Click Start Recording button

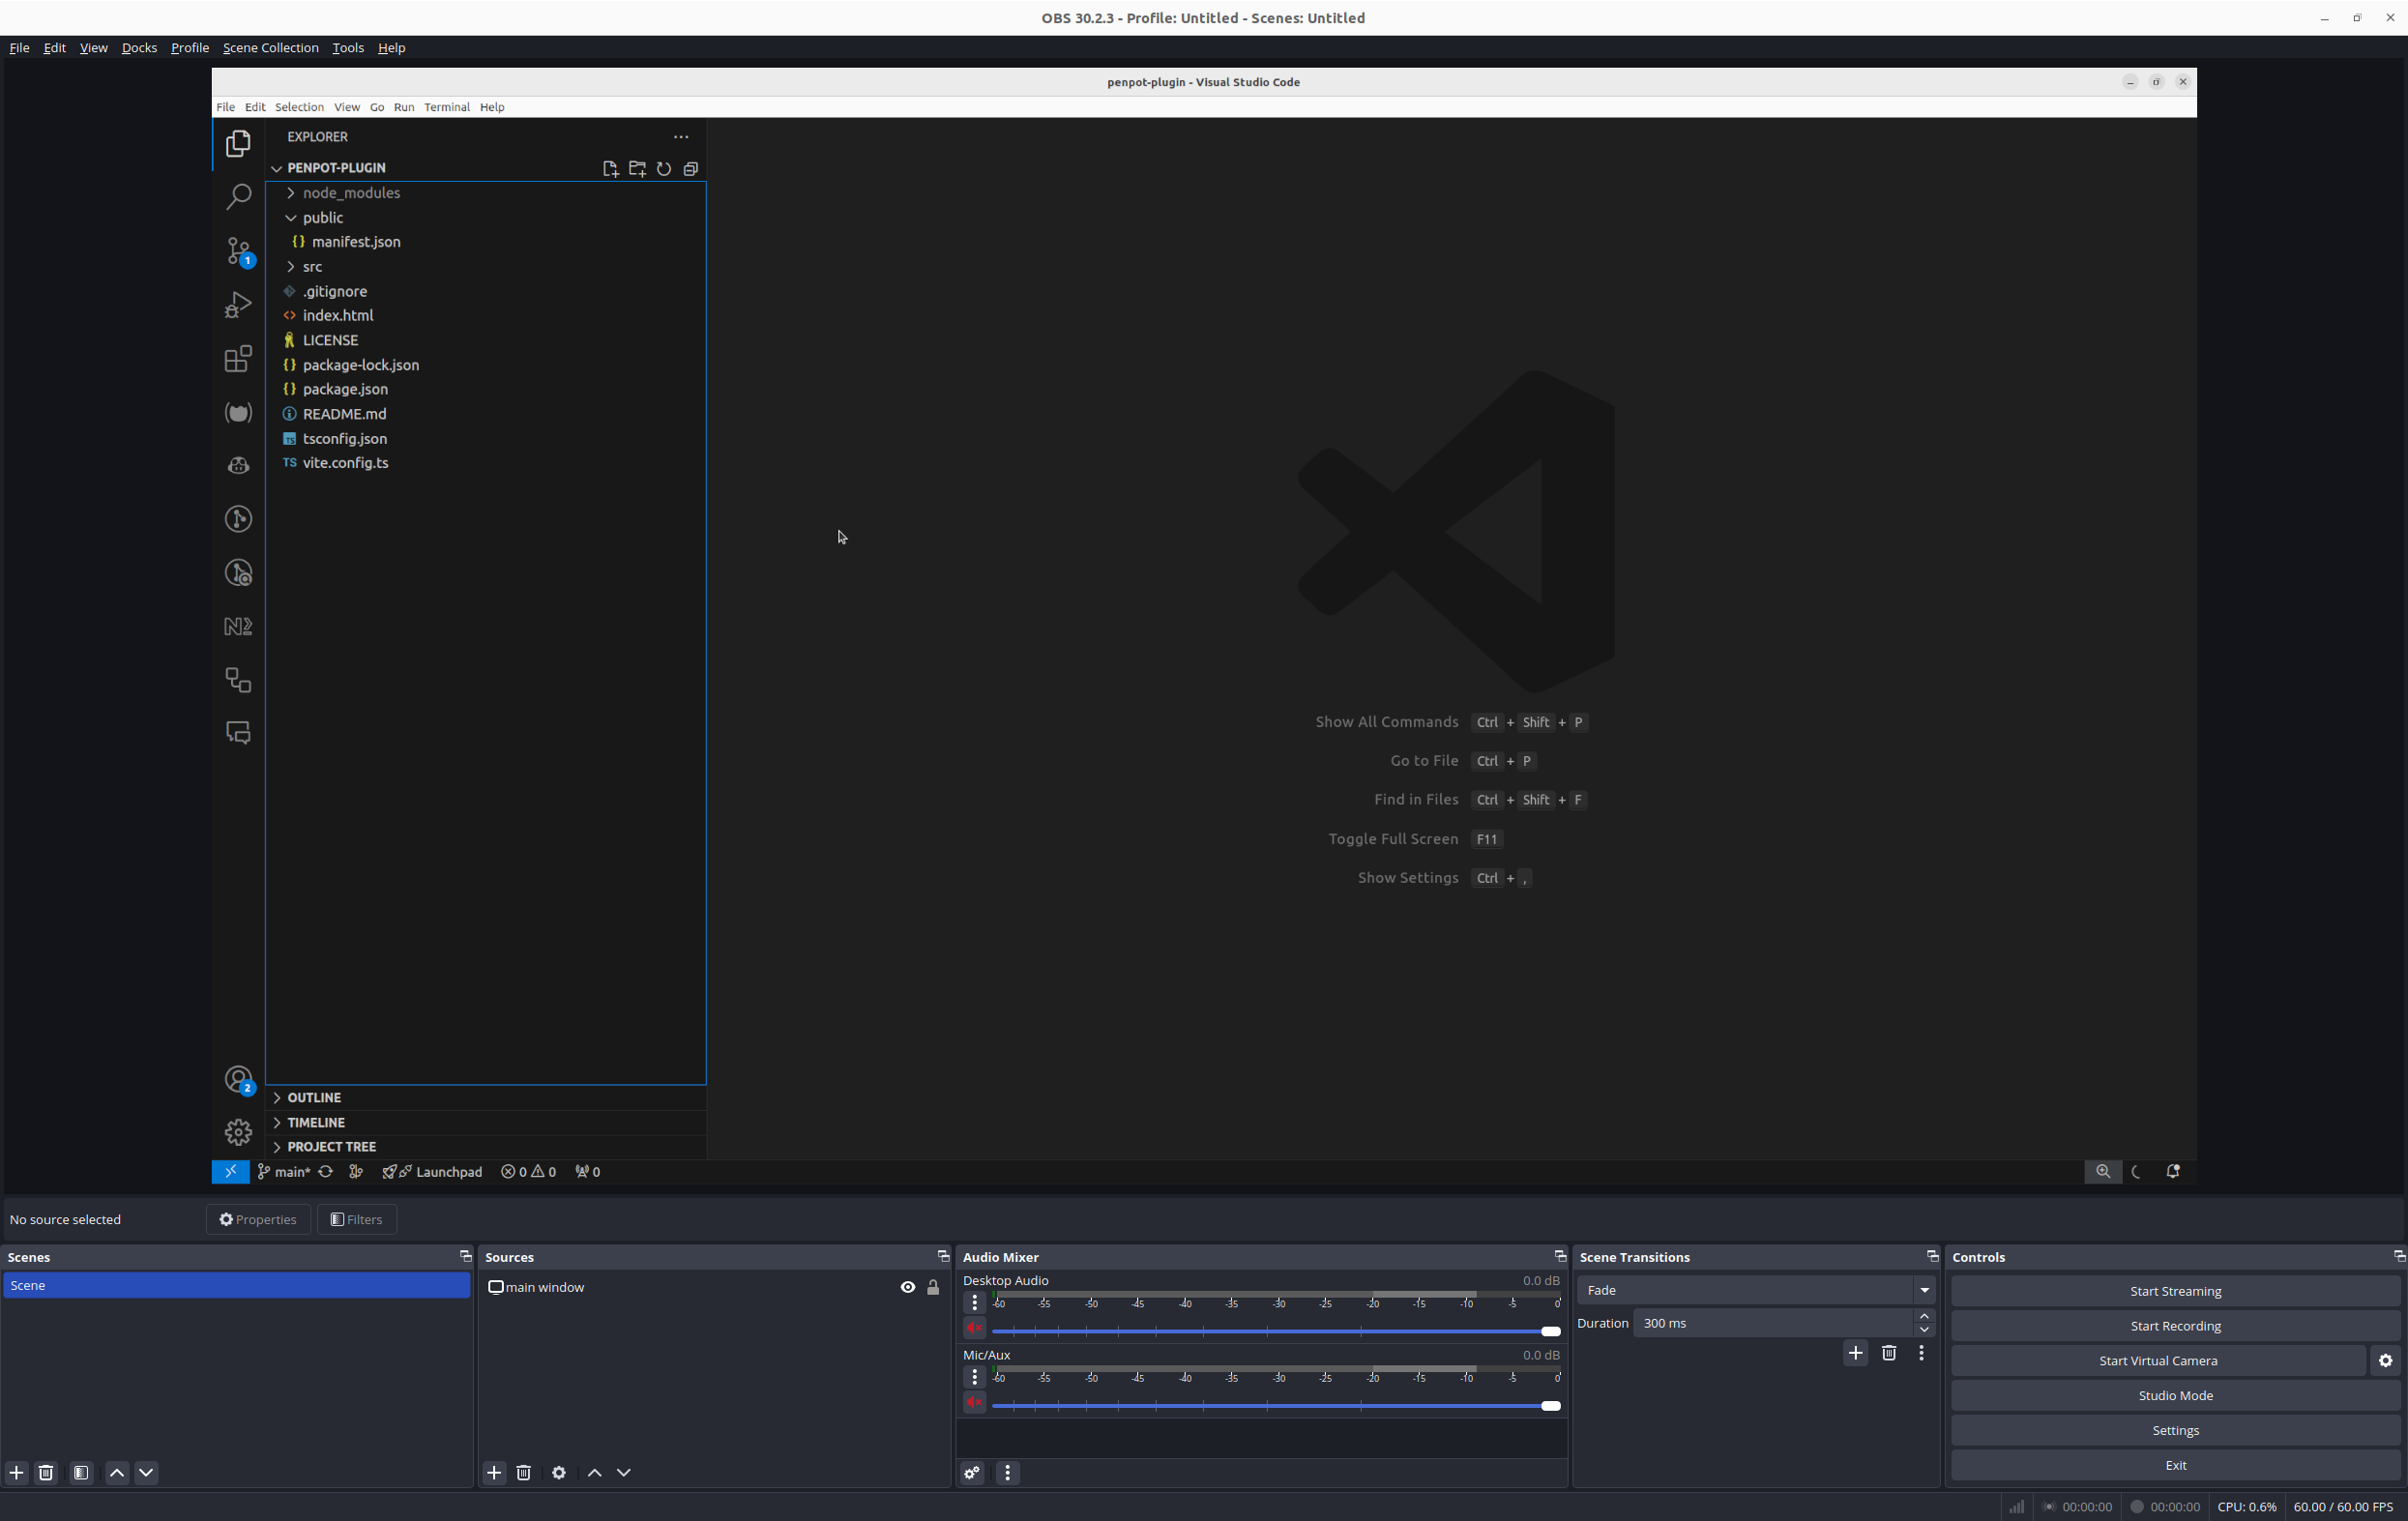pyautogui.click(x=2175, y=1326)
